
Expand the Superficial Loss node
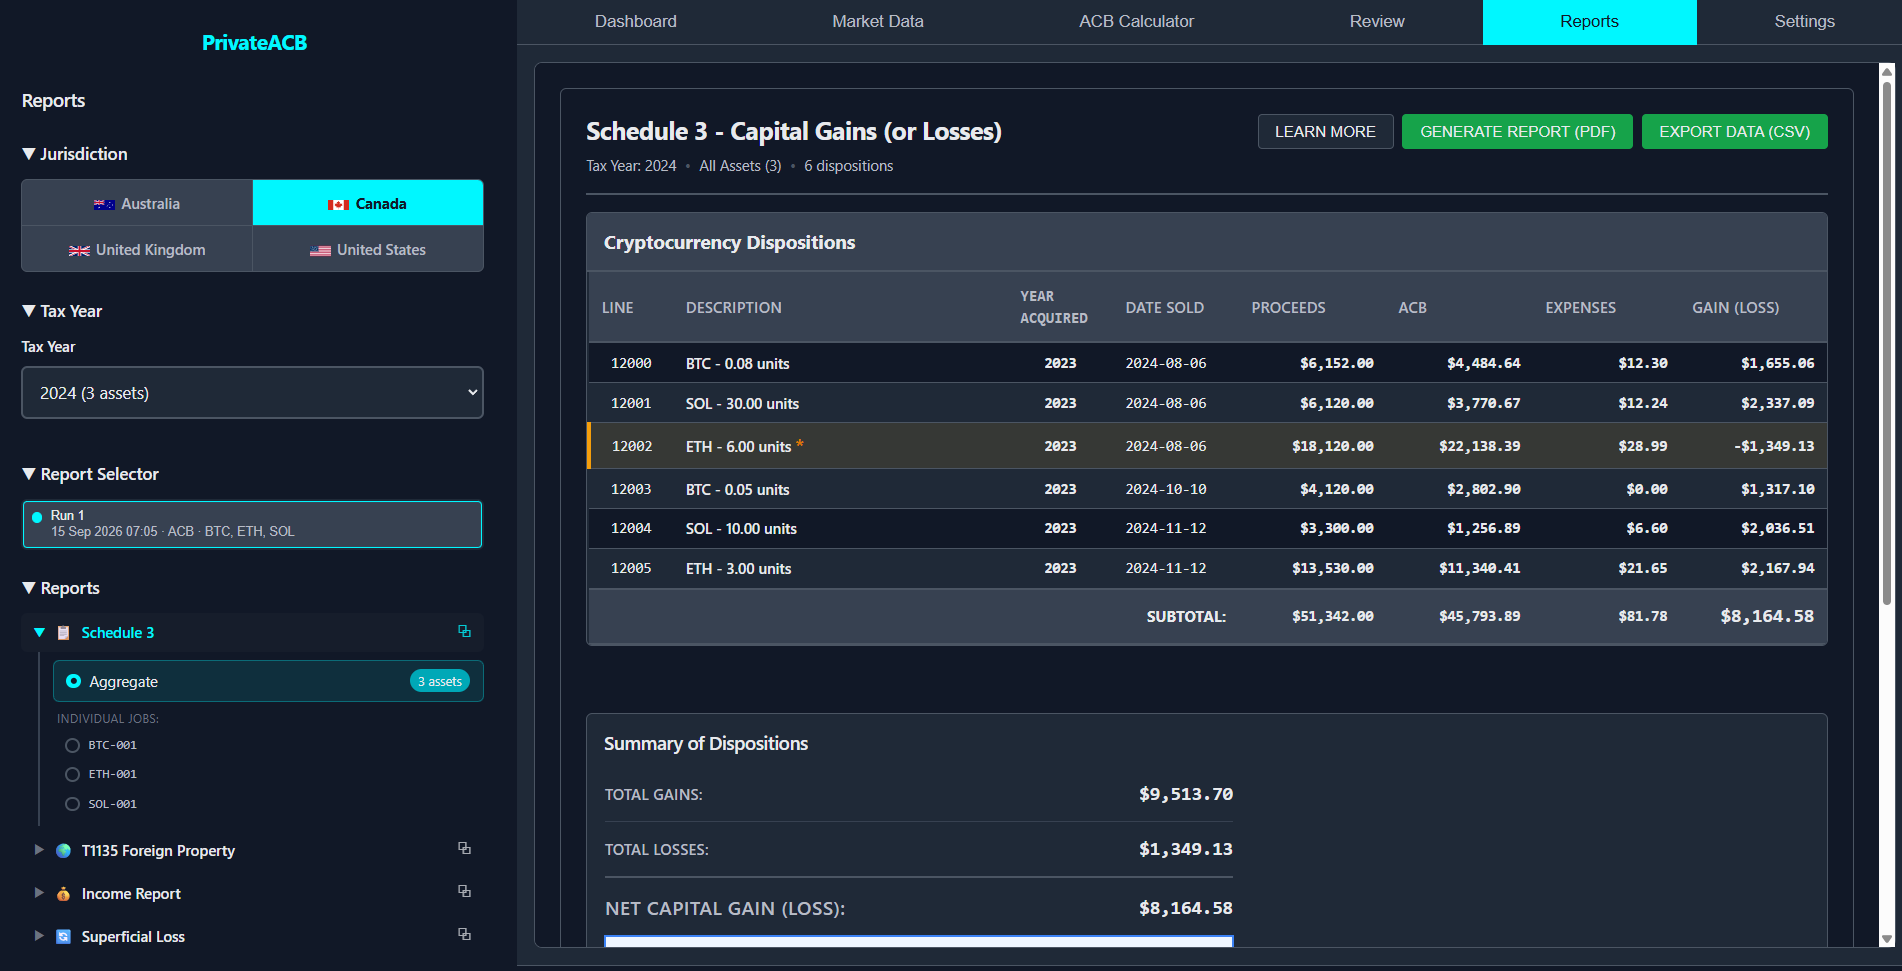(x=39, y=936)
